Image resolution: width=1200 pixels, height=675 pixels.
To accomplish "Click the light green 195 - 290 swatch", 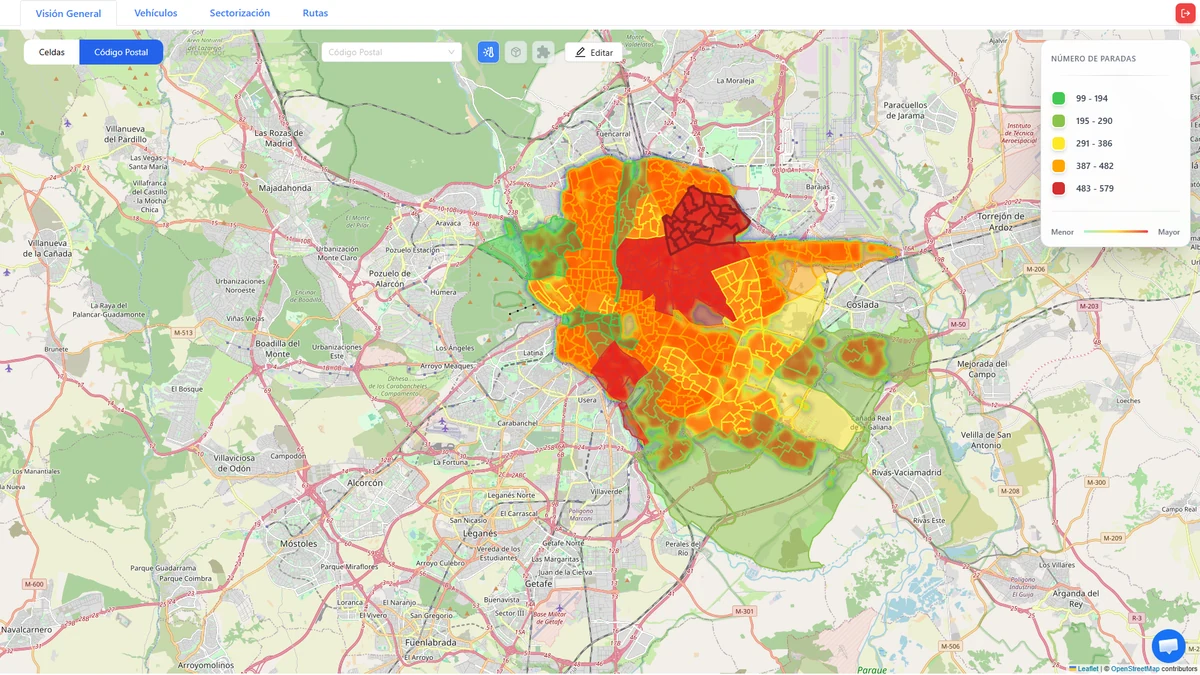I will [x=1058, y=121].
